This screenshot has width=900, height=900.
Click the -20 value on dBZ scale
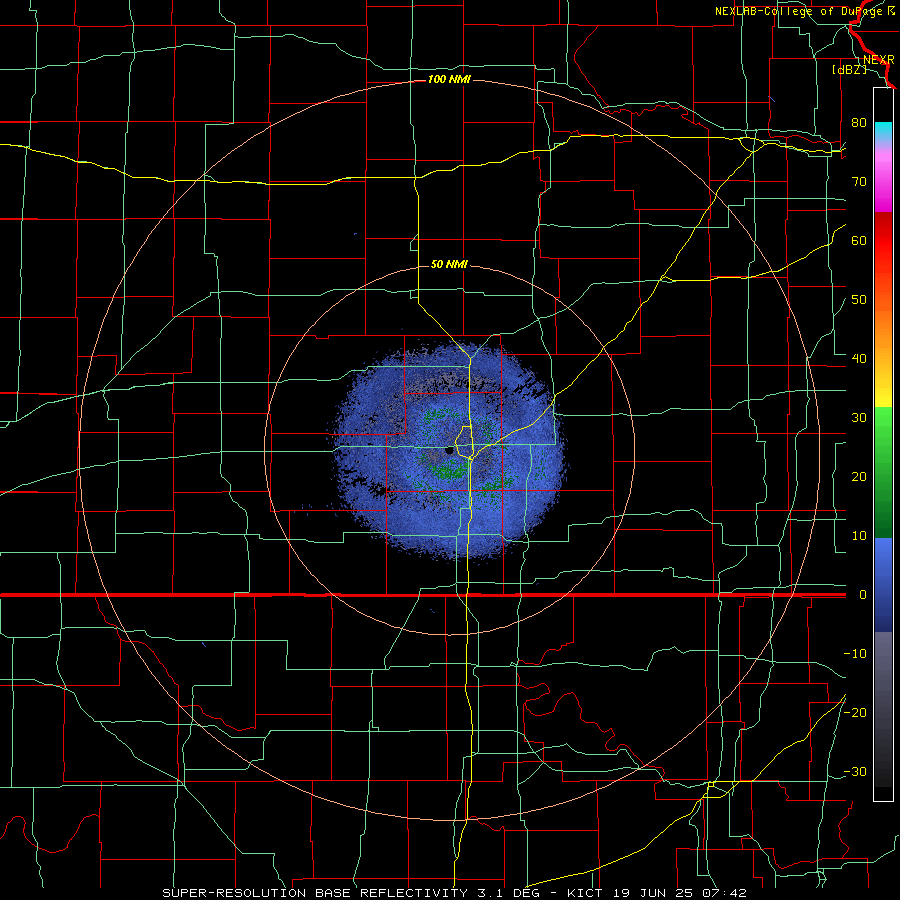coord(855,712)
